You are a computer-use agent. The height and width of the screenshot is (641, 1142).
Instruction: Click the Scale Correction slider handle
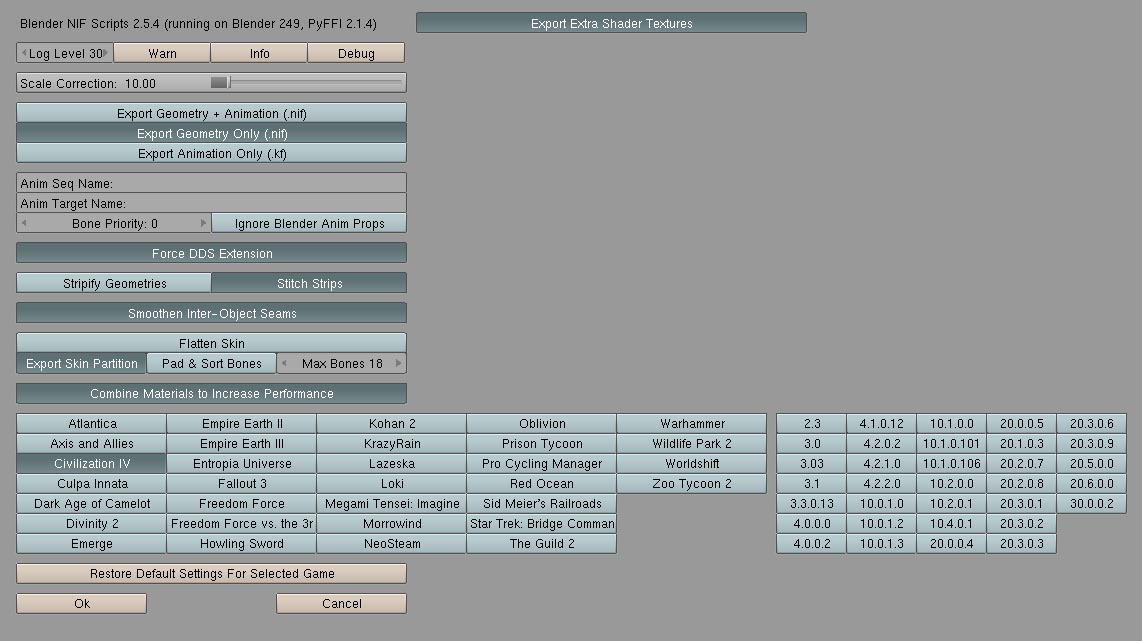[x=220, y=83]
